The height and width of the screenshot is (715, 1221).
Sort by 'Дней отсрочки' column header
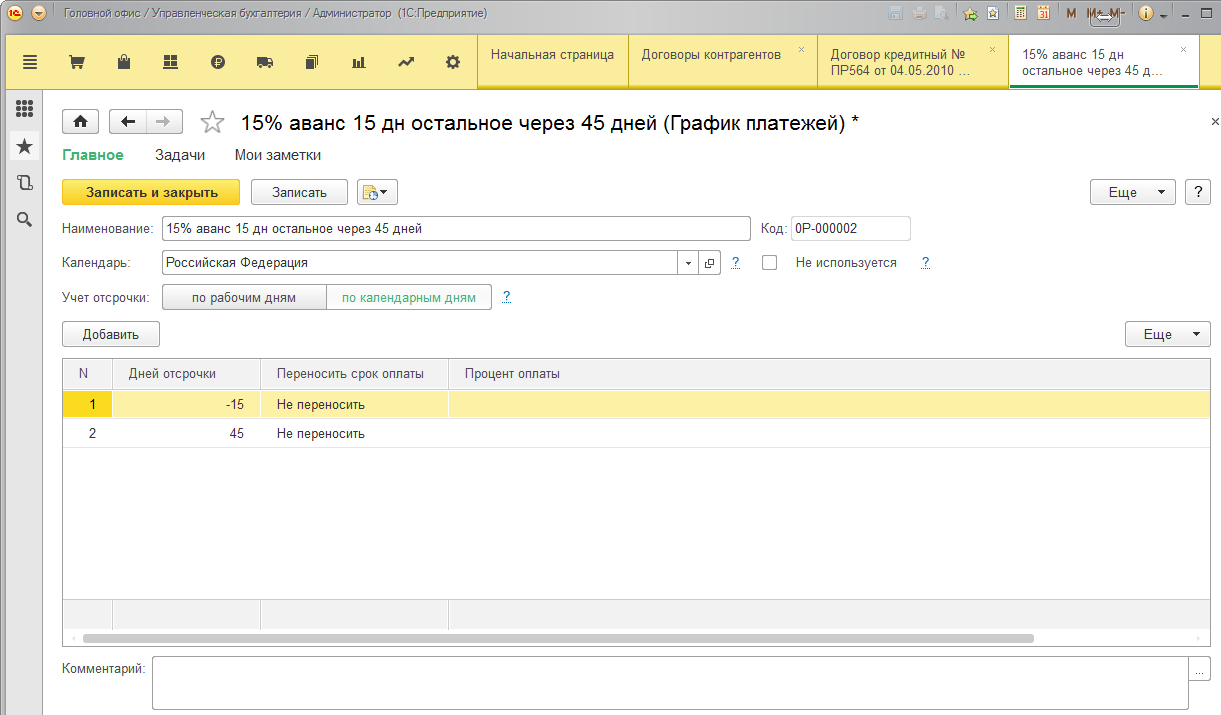point(187,374)
